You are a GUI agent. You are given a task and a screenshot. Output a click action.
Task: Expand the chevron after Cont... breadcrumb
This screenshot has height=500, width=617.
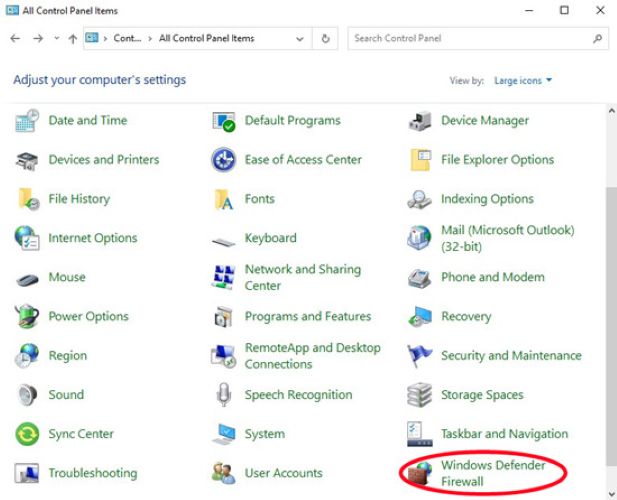150,39
